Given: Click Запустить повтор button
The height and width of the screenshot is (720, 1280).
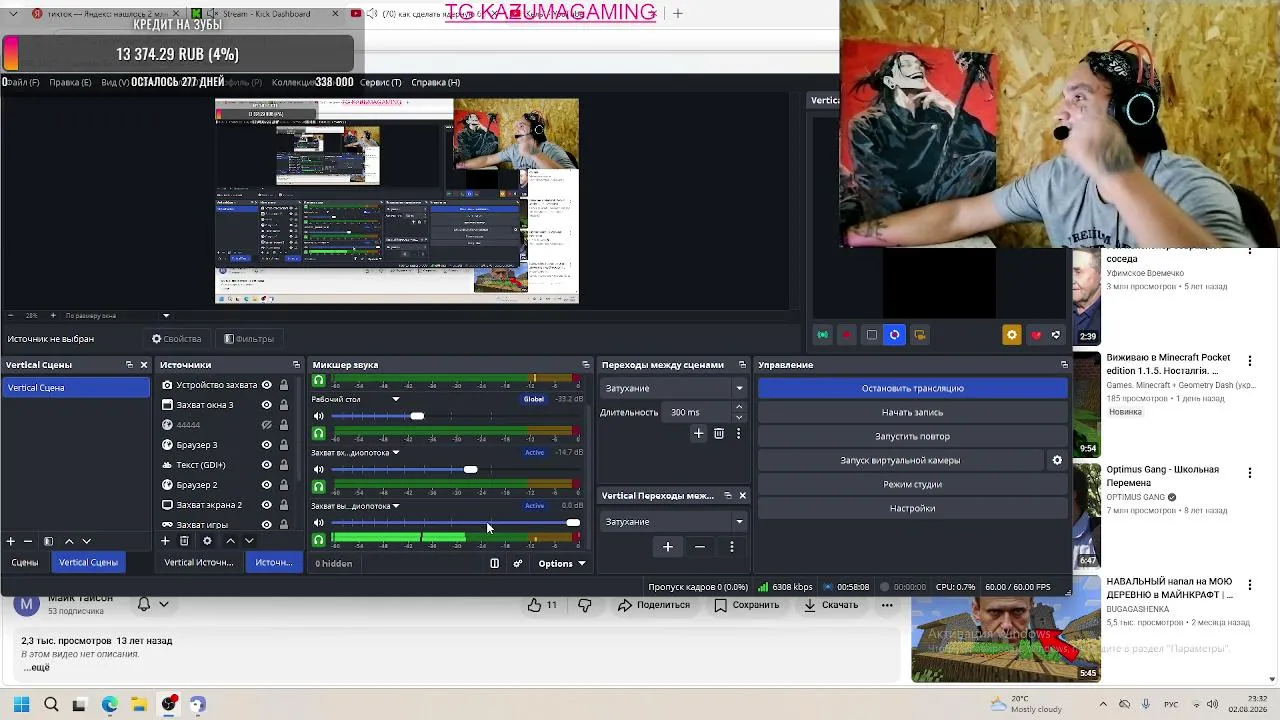Looking at the screenshot, I should (913, 436).
